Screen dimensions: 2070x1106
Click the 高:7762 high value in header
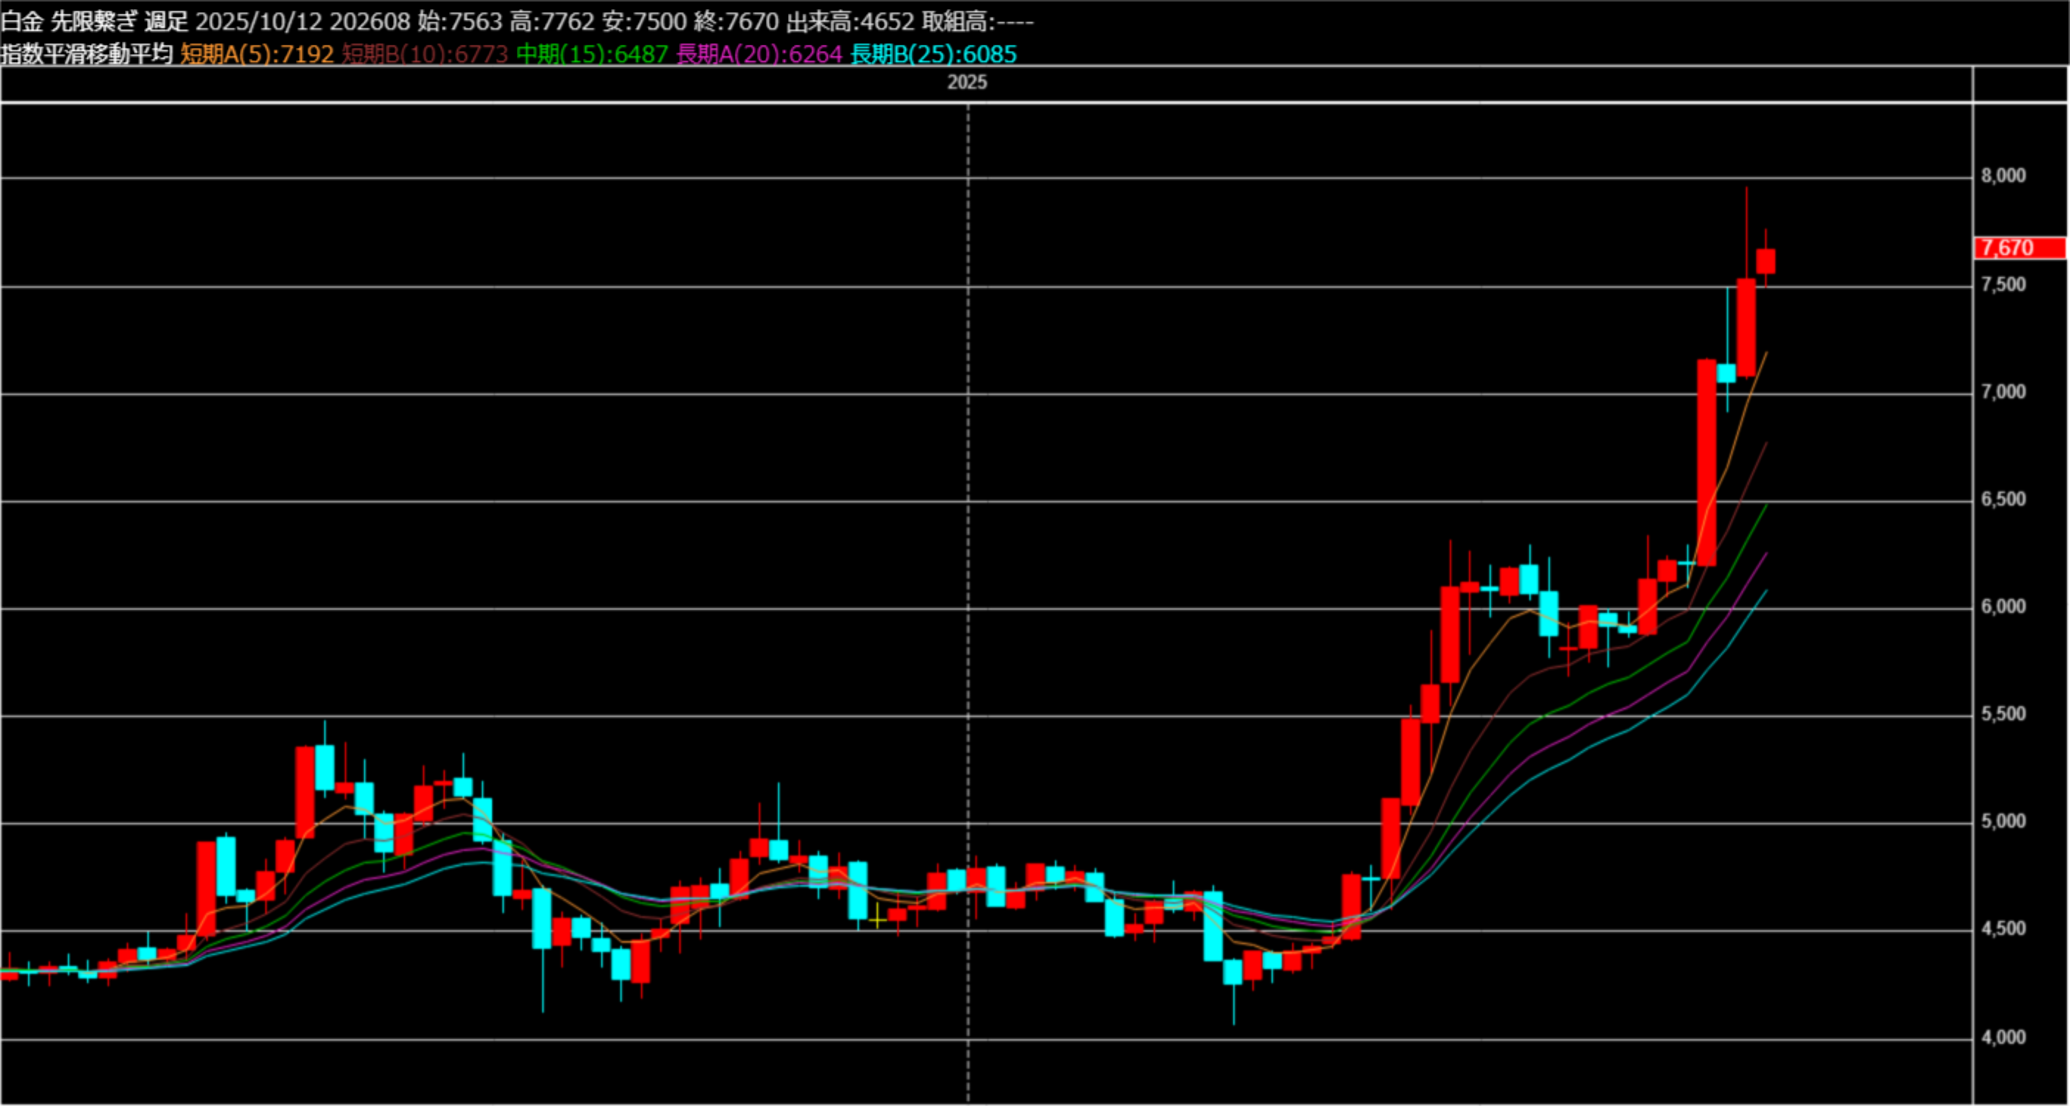(552, 21)
